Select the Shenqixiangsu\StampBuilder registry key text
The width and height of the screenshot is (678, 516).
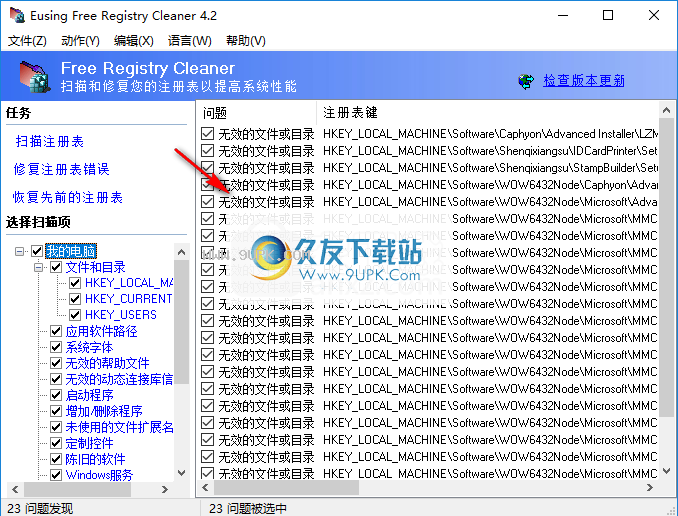(490, 168)
